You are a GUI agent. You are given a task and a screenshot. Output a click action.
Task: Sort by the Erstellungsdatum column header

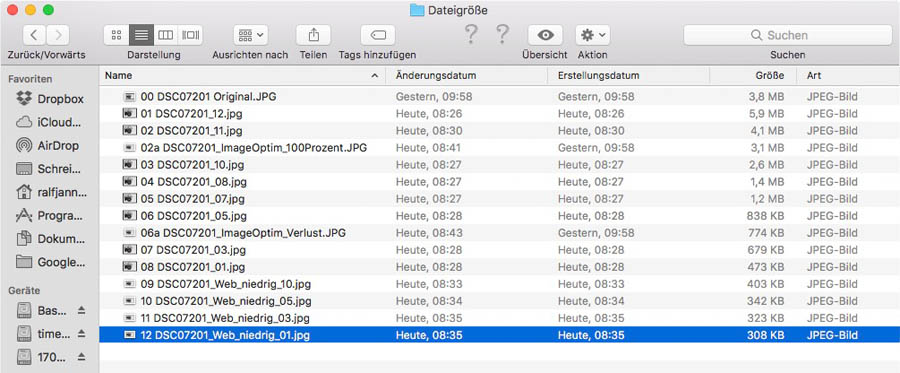(x=629, y=76)
